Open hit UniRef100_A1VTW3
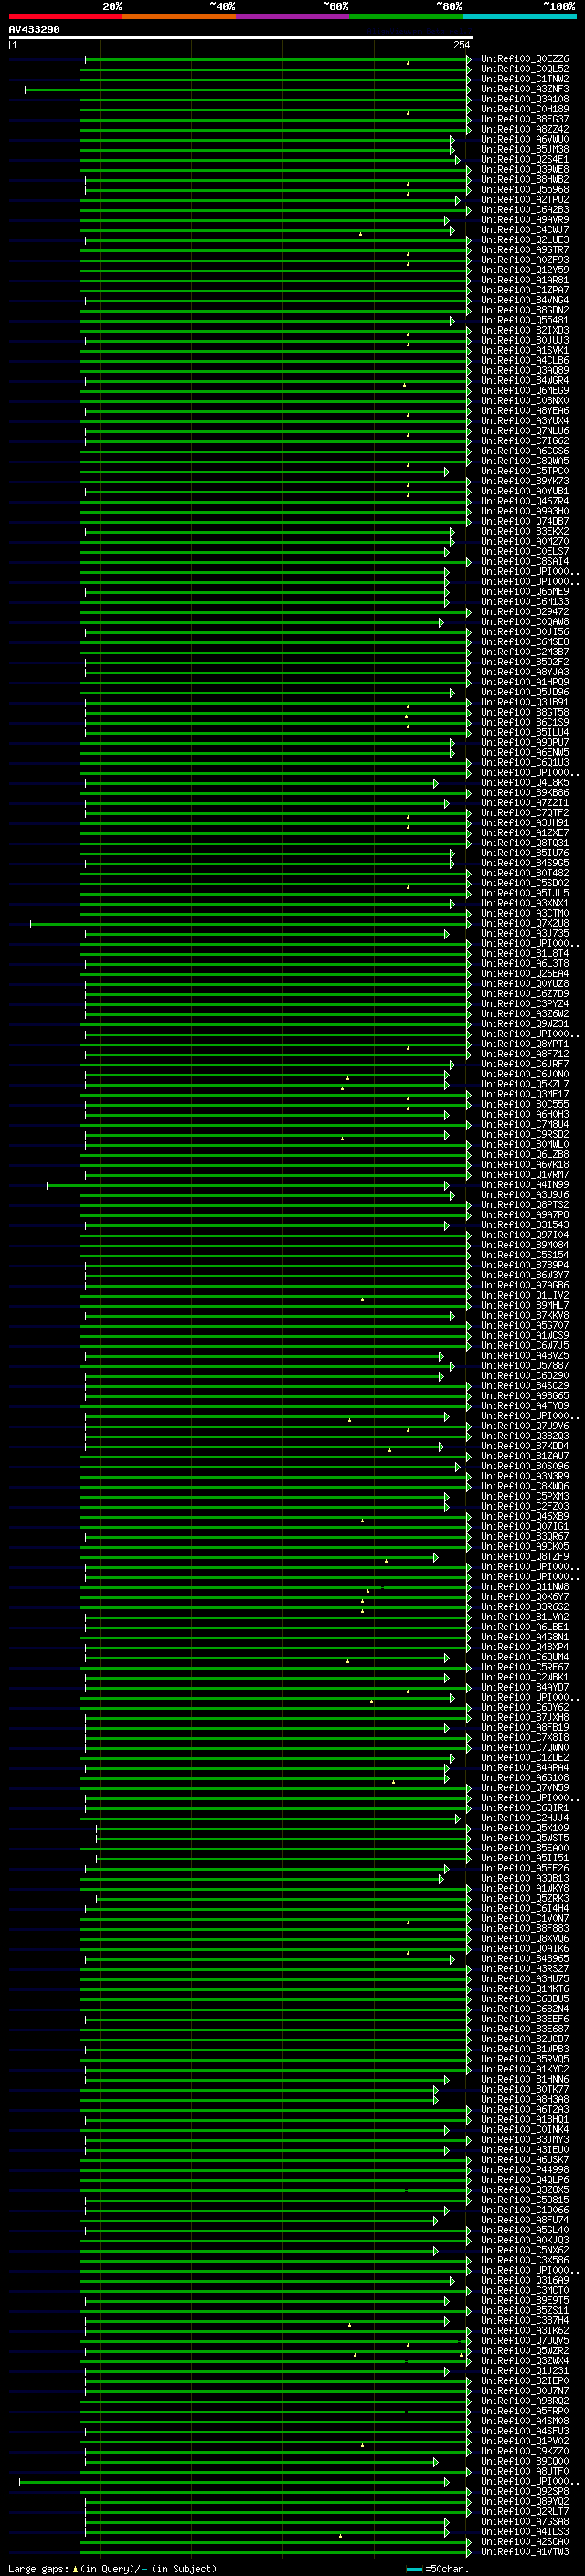This screenshot has height=2576, width=585. pos(524,2551)
